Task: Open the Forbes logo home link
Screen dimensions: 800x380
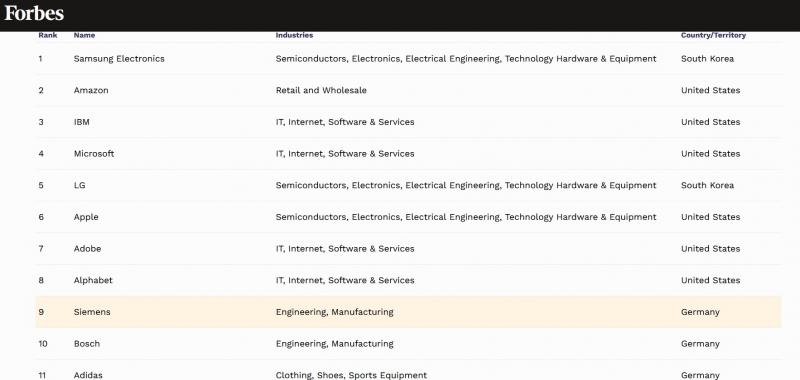Action: [x=34, y=13]
